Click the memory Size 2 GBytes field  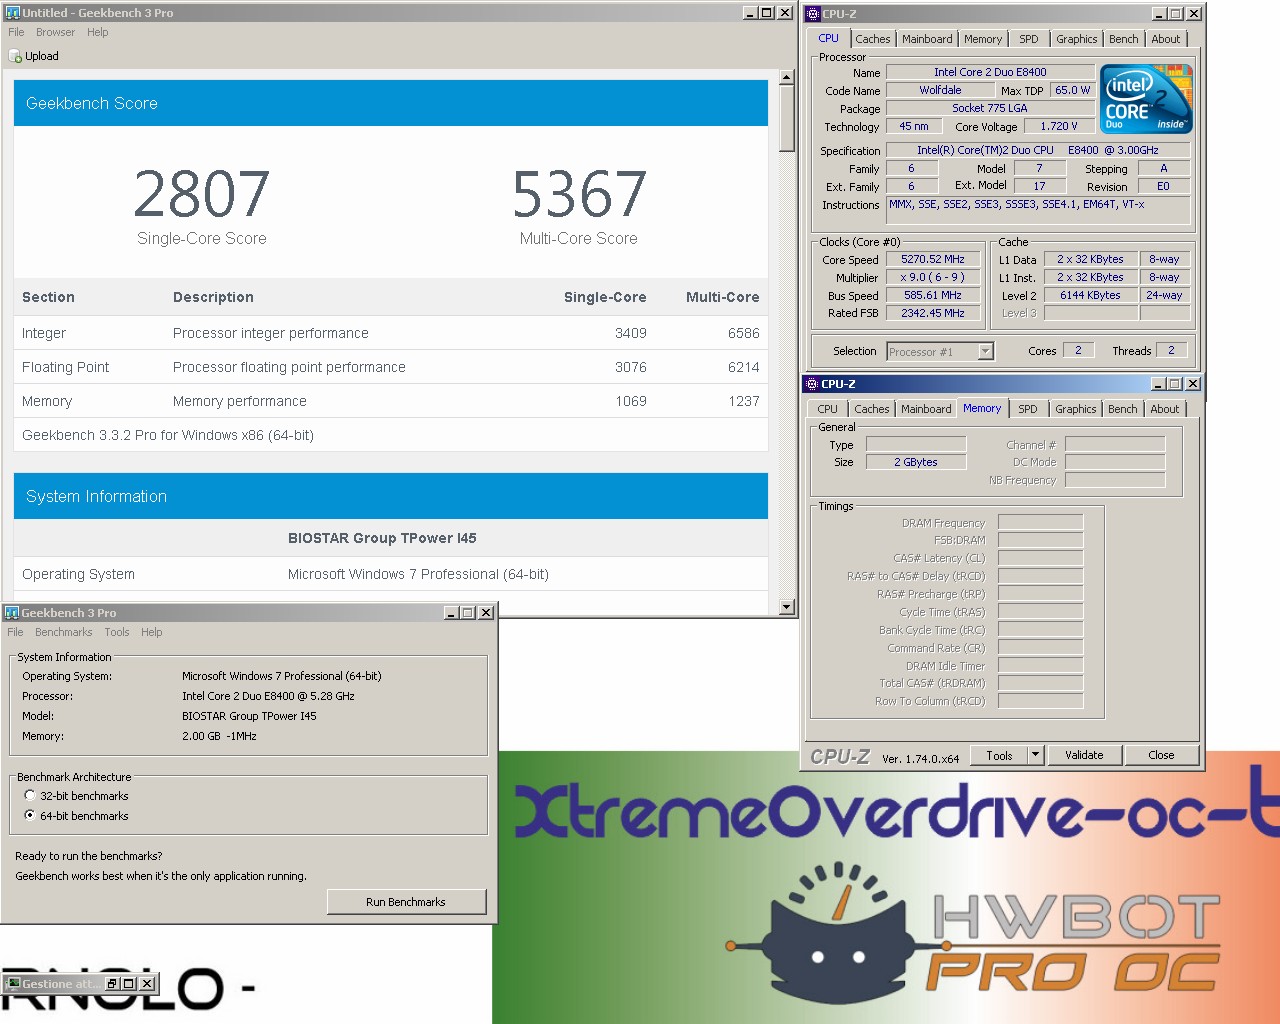point(916,462)
